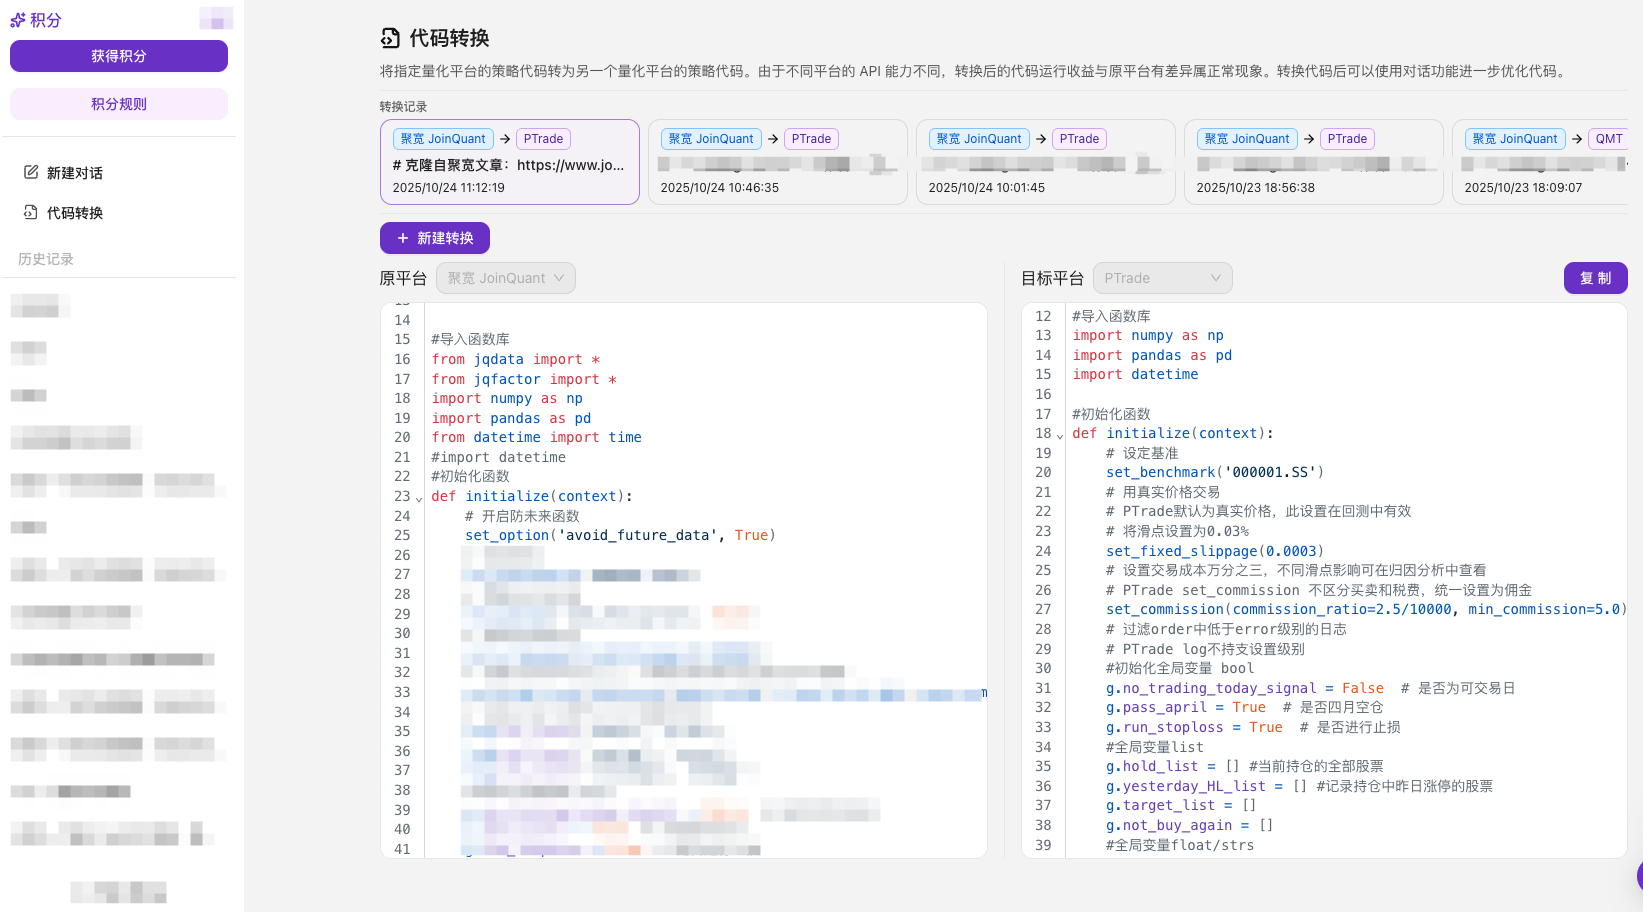Click the points sparkle icon beside 积分
This screenshot has height=912, width=1643.
pyautogui.click(x=18, y=20)
